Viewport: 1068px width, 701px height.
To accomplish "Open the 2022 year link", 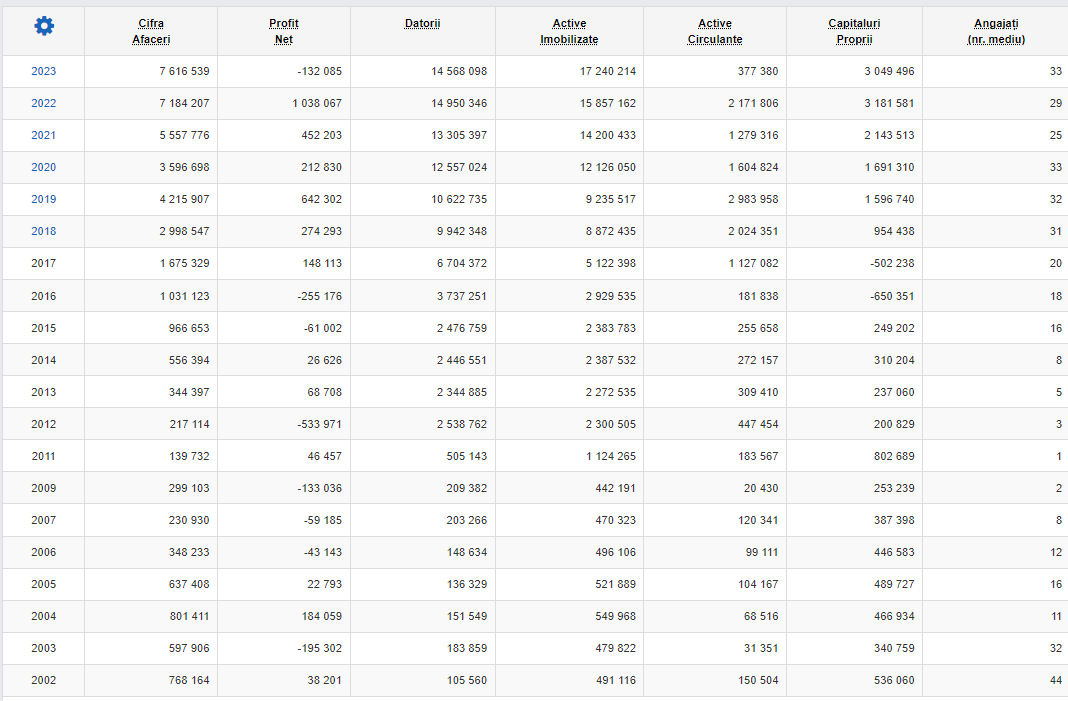I will (x=44, y=103).
